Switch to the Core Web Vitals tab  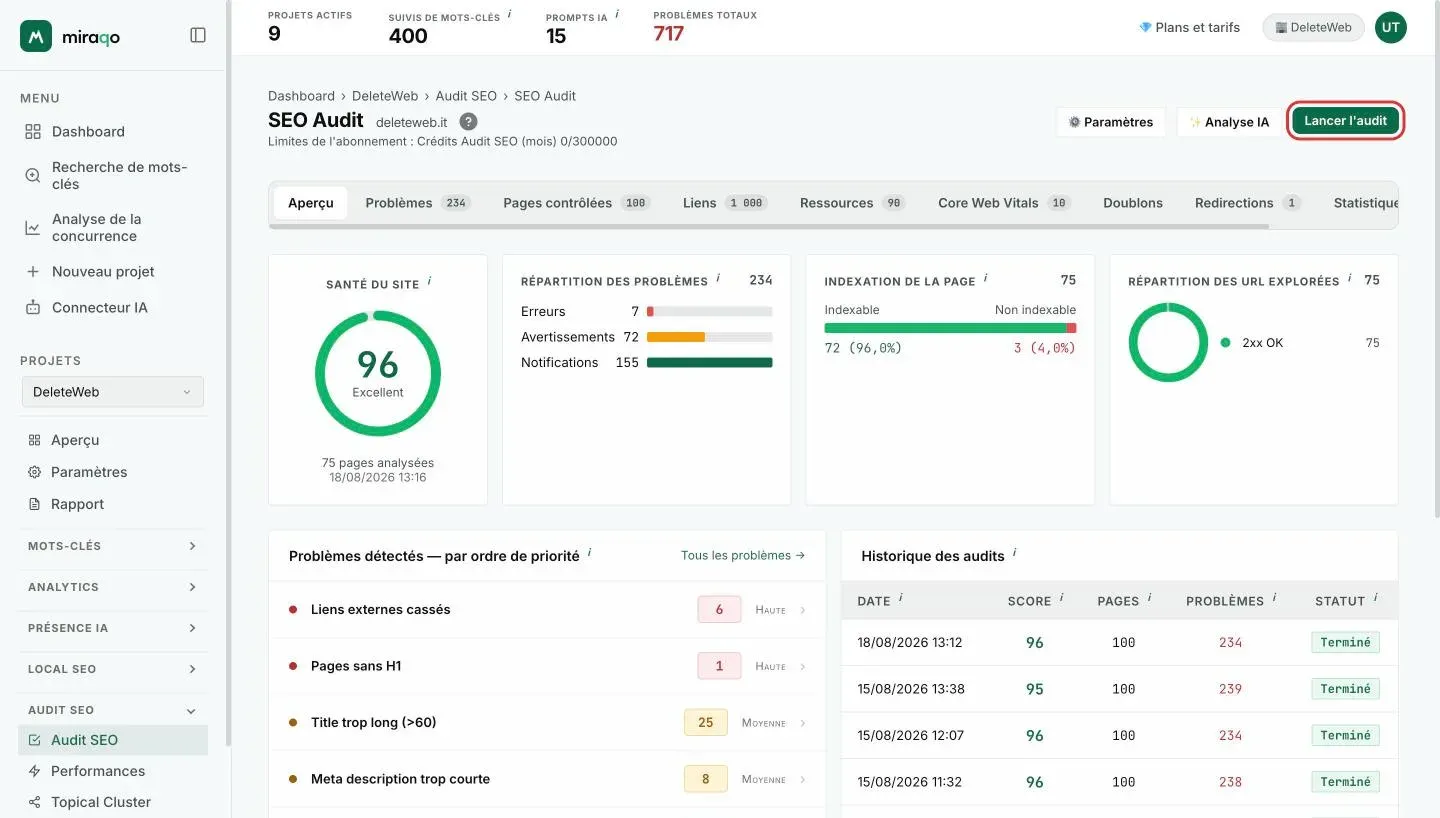(1004, 203)
